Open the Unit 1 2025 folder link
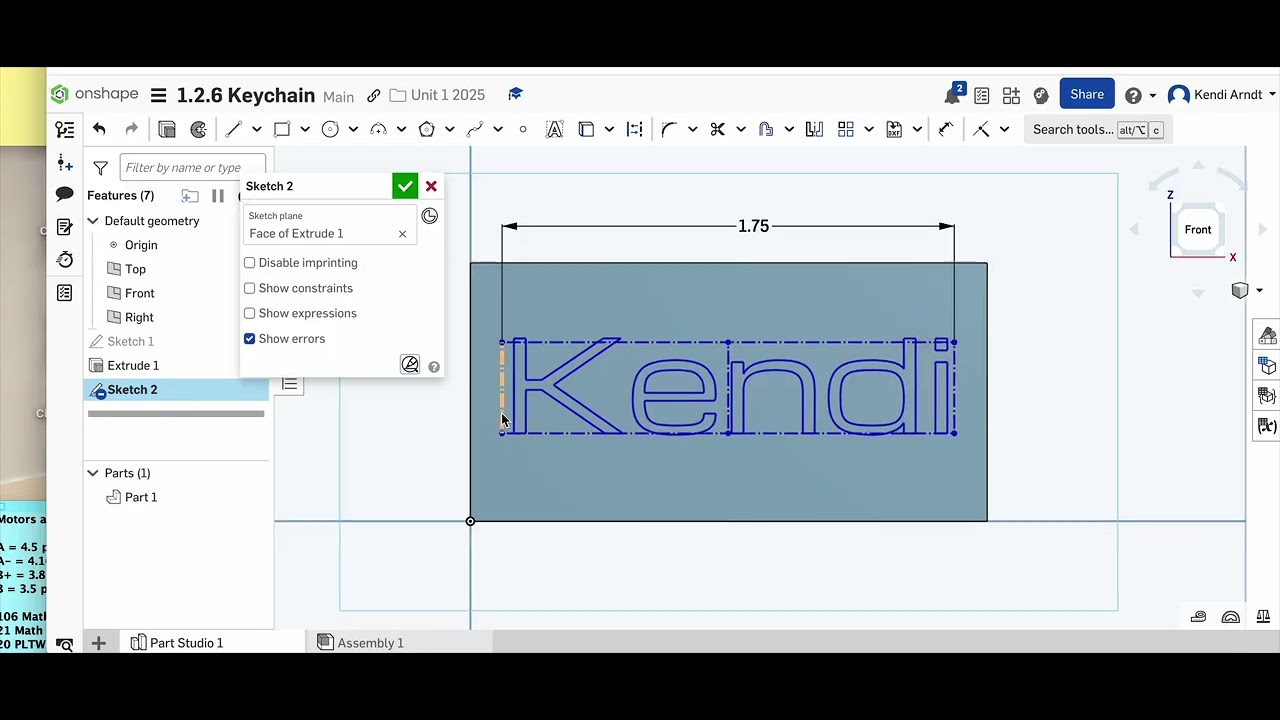Image resolution: width=1280 pixels, height=720 pixels. [437, 95]
